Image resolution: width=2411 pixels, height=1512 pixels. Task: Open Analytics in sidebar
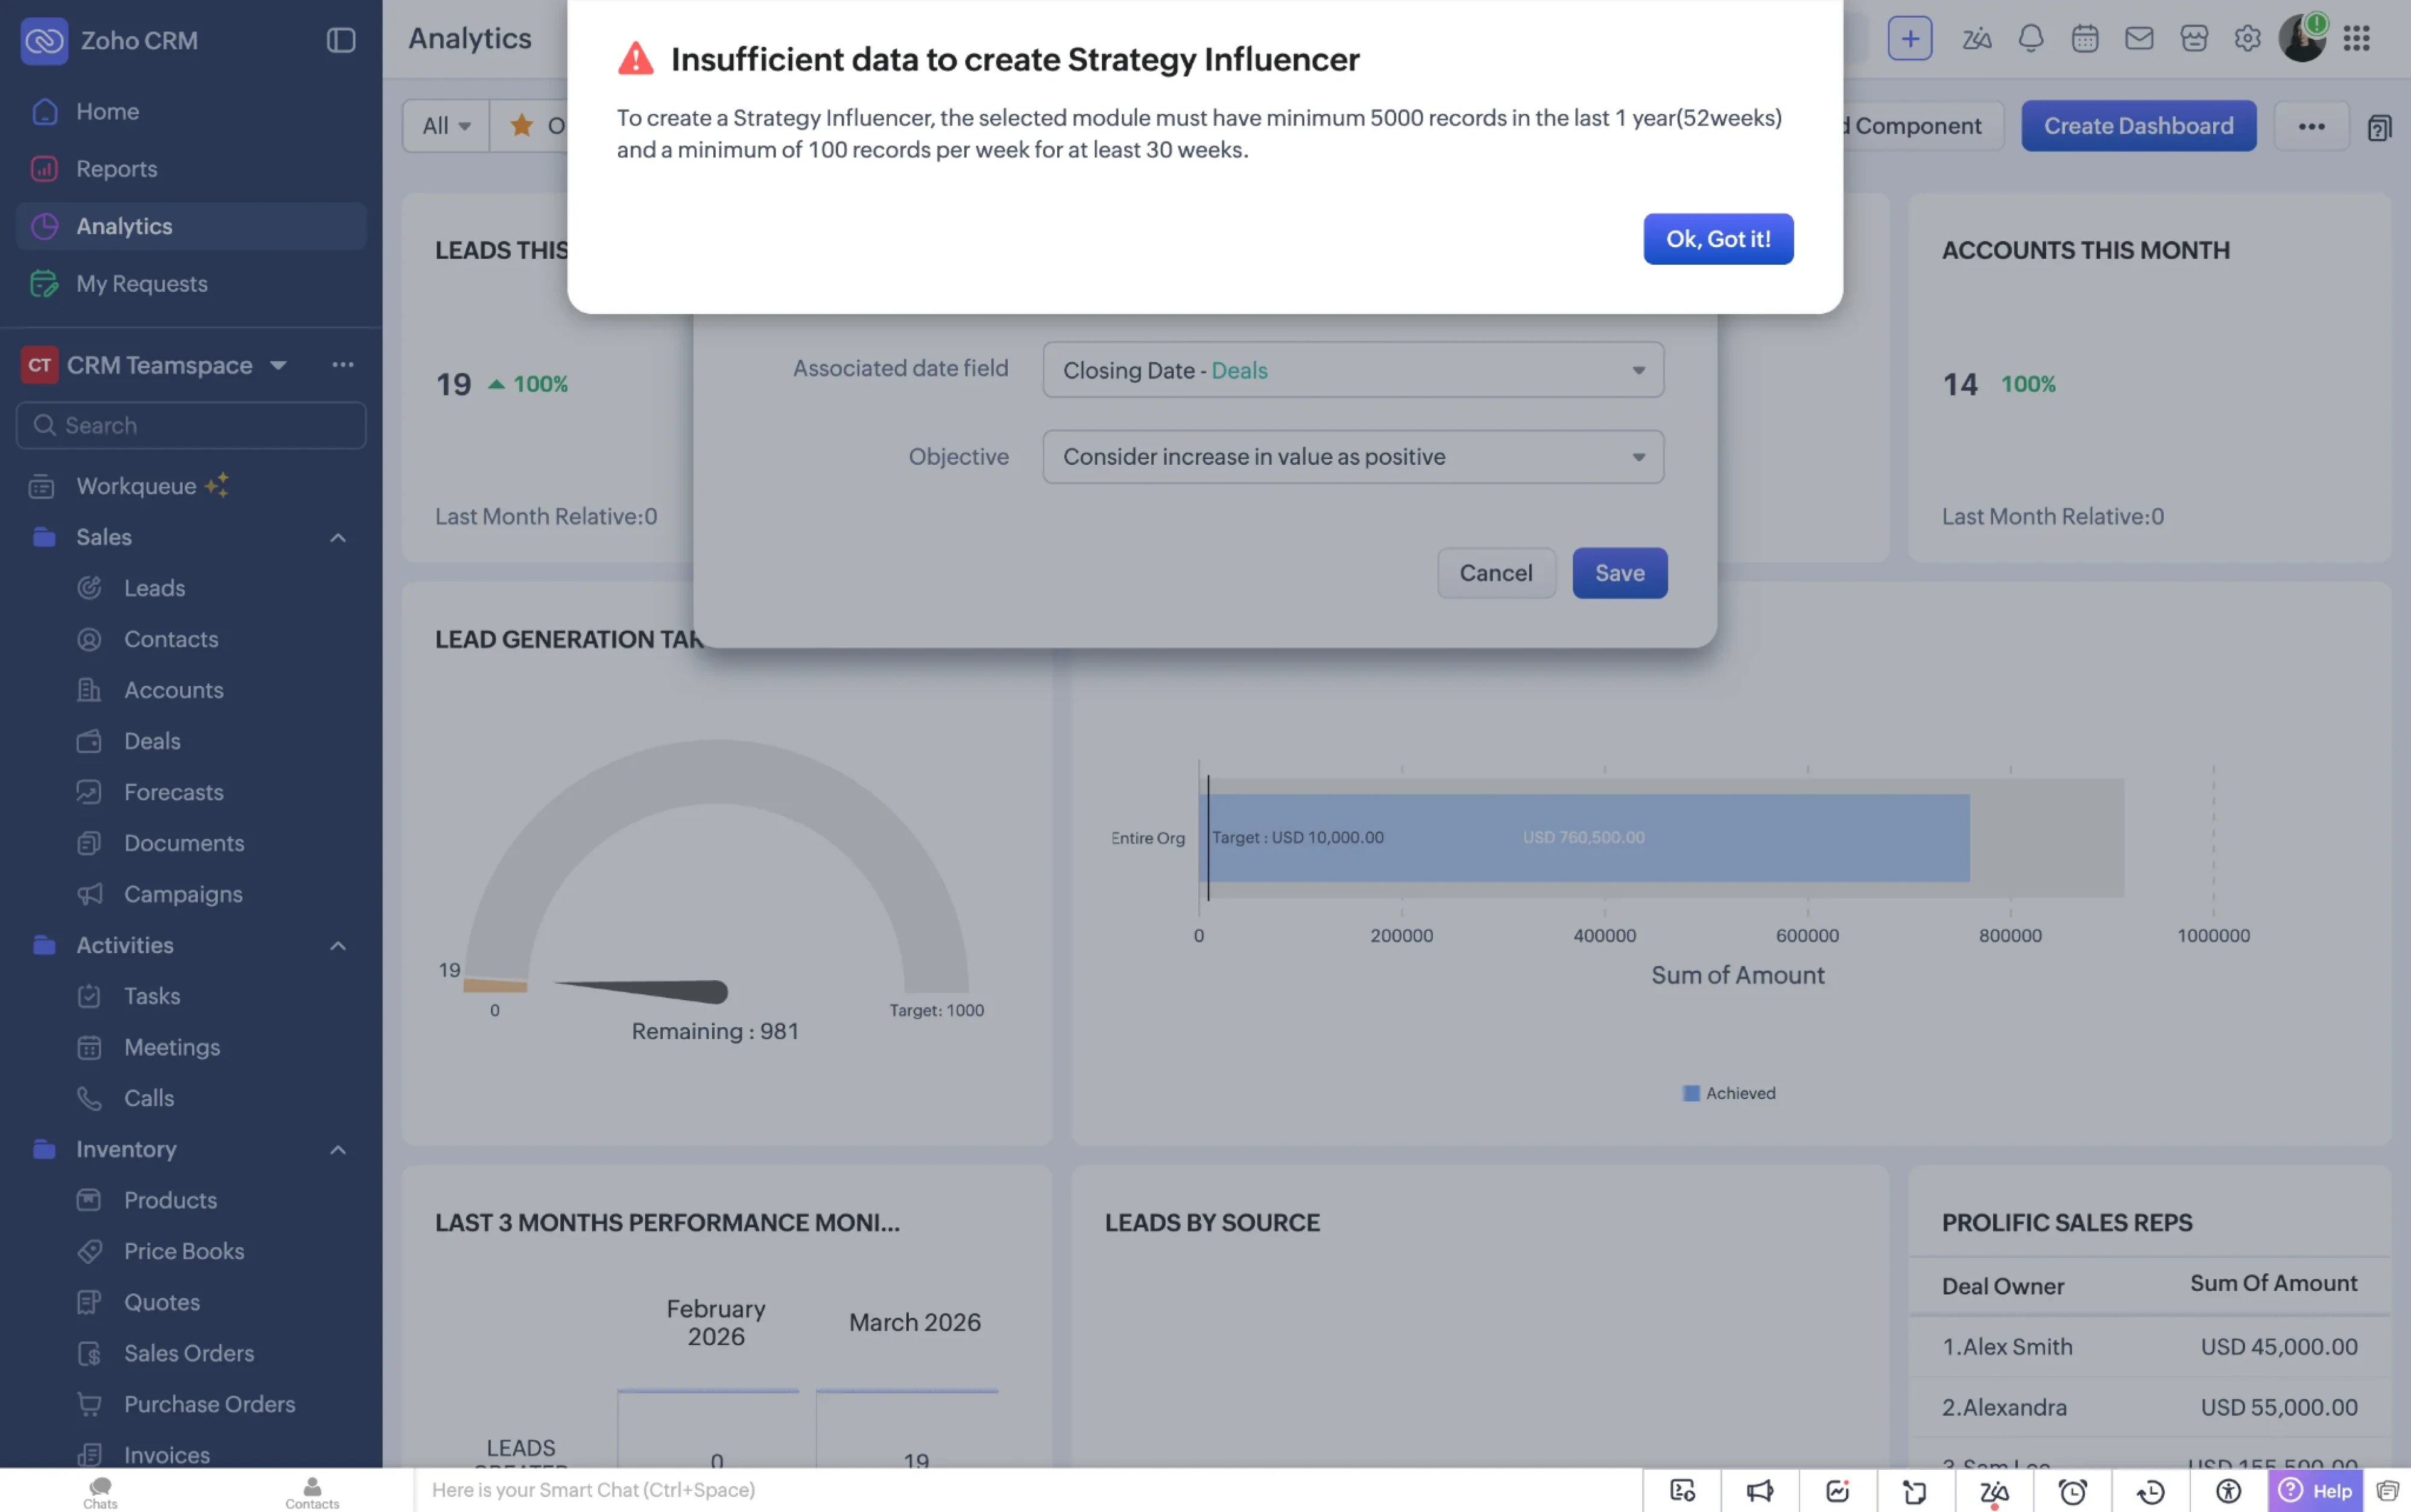point(191,226)
